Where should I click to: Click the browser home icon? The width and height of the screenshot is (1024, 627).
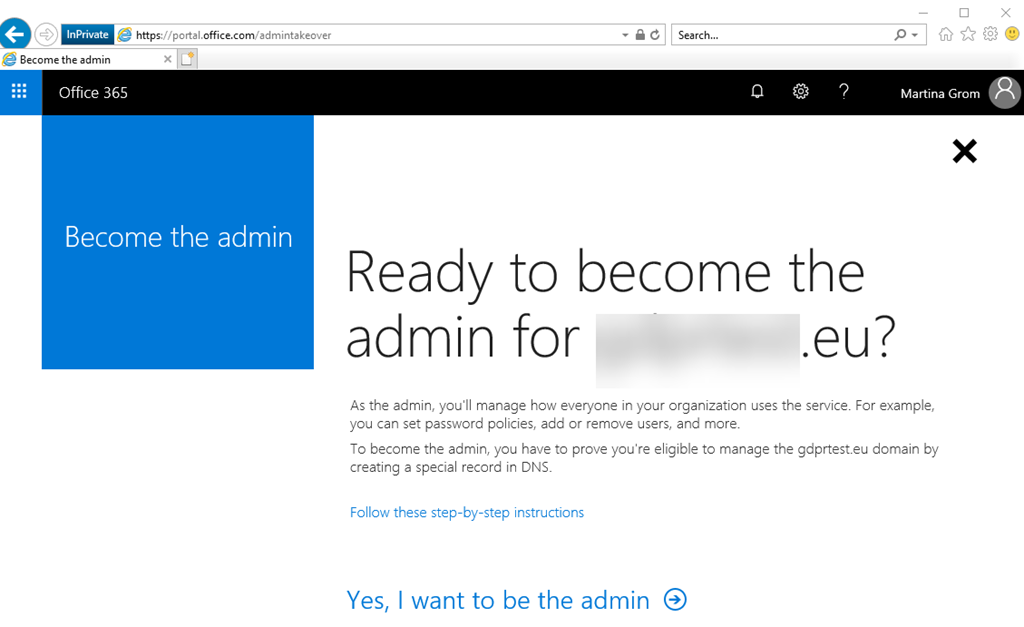point(946,34)
